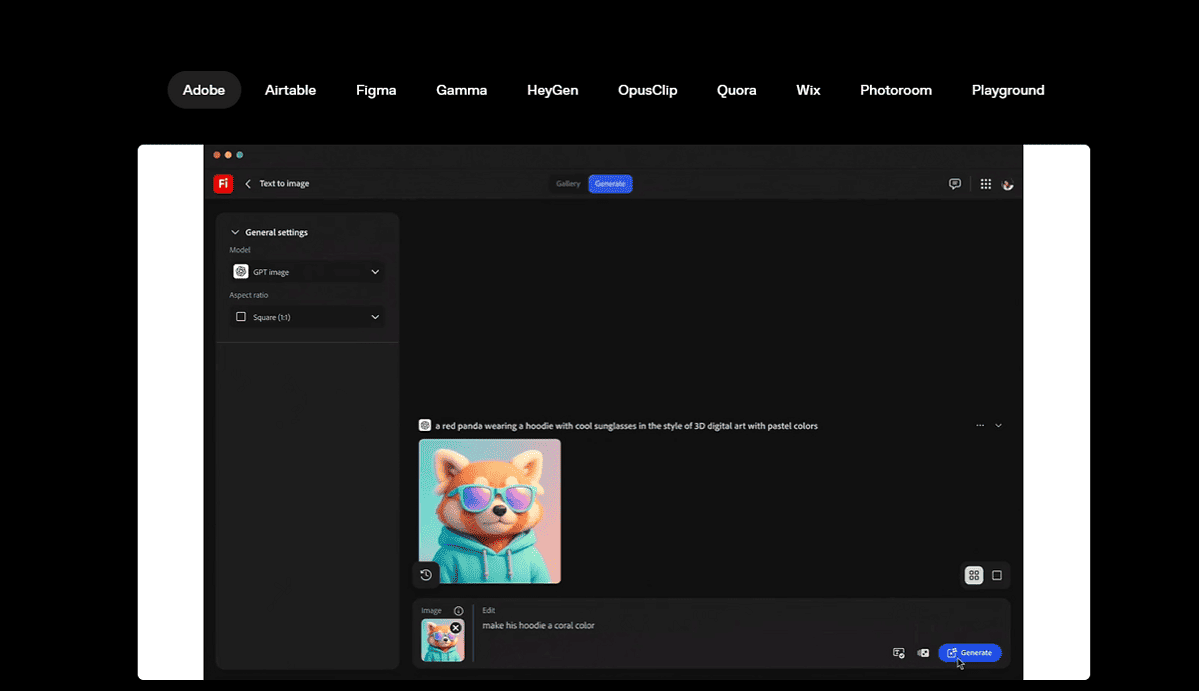Click the reference image thumbnail
The height and width of the screenshot is (691, 1199).
442,641
